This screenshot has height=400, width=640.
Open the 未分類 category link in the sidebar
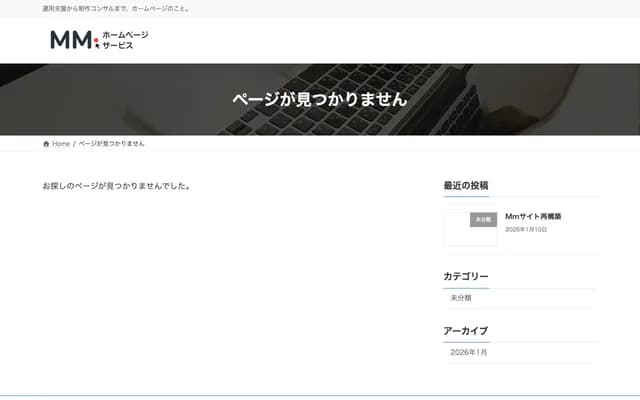[x=461, y=298]
